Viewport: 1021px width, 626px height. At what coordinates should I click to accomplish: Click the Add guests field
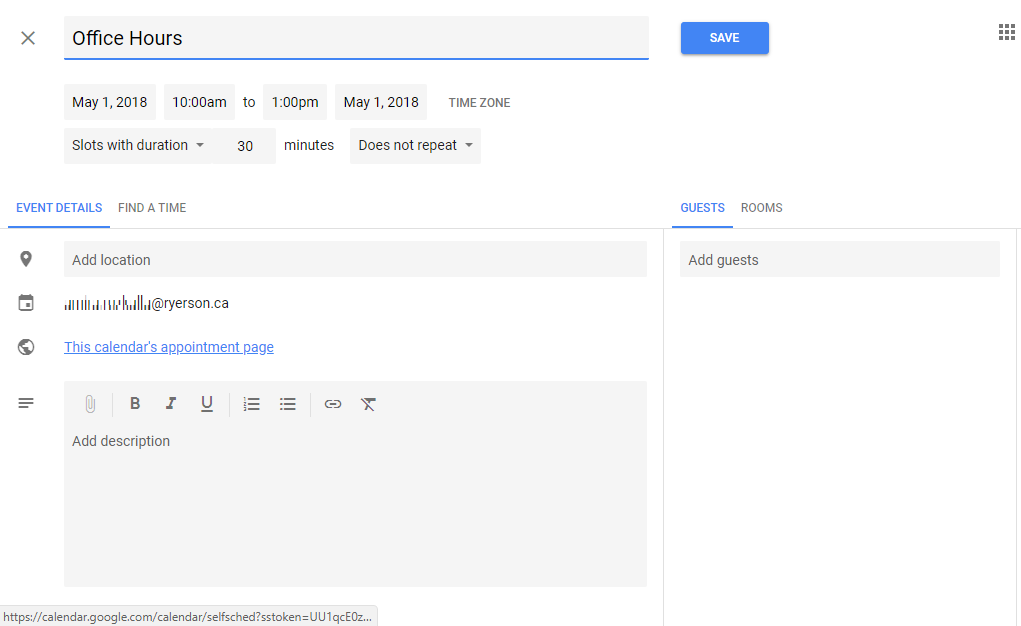[x=840, y=259]
